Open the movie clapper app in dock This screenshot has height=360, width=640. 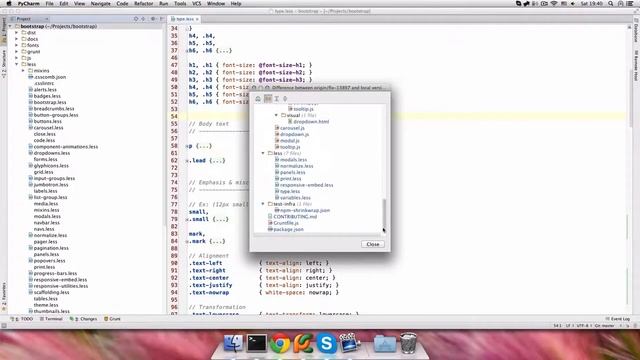[x=350, y=342]
